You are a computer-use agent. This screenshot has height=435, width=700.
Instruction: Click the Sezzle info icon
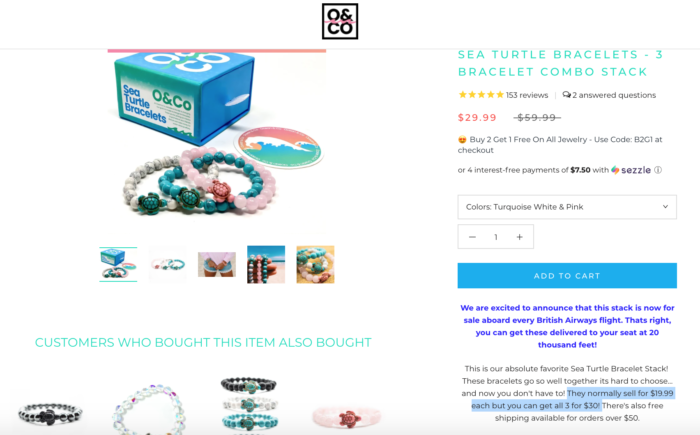658,170
